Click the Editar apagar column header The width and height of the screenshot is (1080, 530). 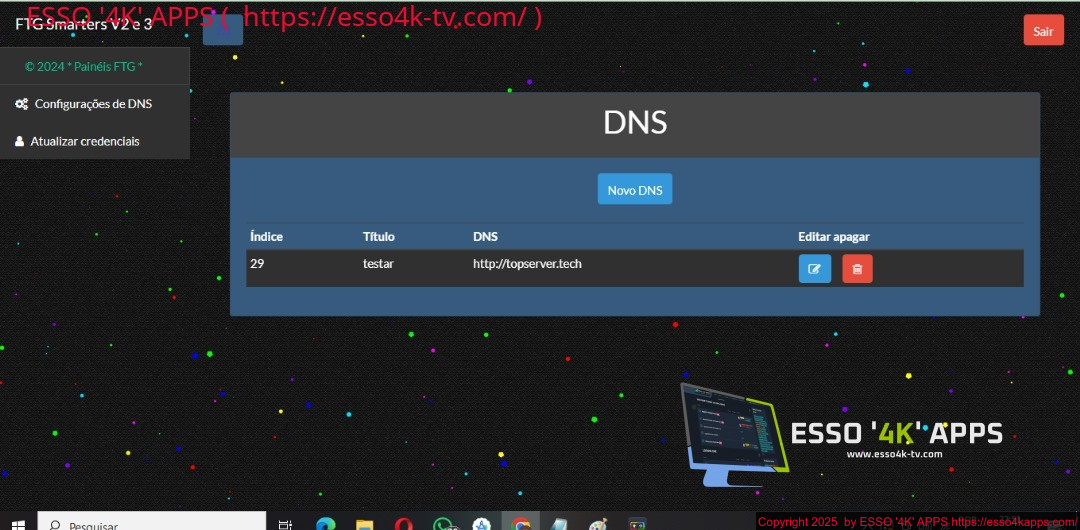coord(834,236)
